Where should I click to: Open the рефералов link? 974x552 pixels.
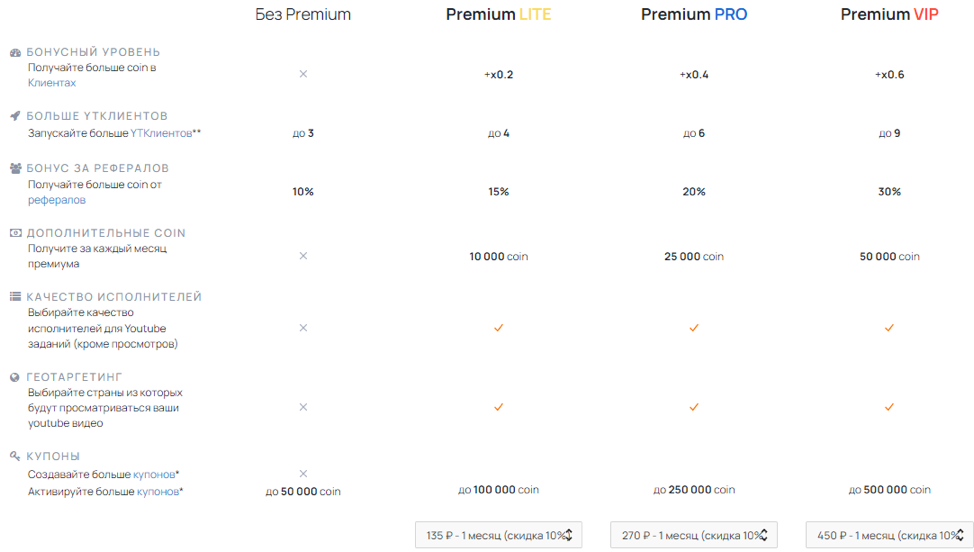tap(57, 200)
